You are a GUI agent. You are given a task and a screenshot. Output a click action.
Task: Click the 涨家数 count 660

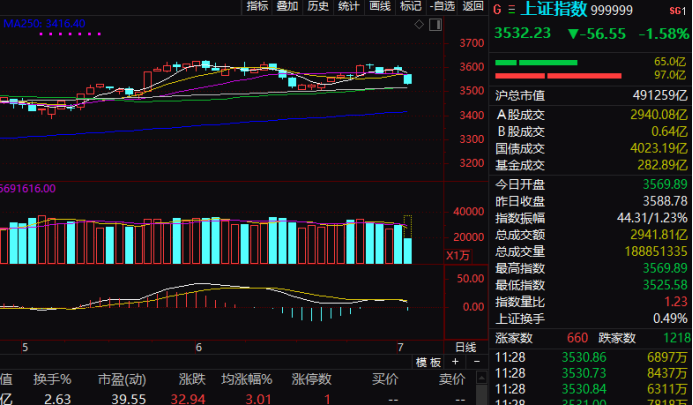pyautogui.click(x=577, y=338)
